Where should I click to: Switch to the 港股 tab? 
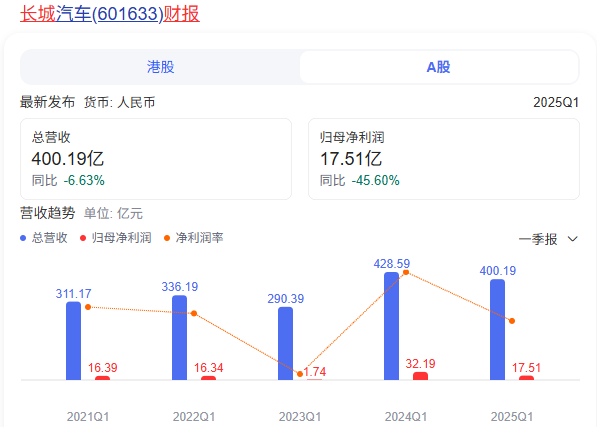tap(160, 67)
